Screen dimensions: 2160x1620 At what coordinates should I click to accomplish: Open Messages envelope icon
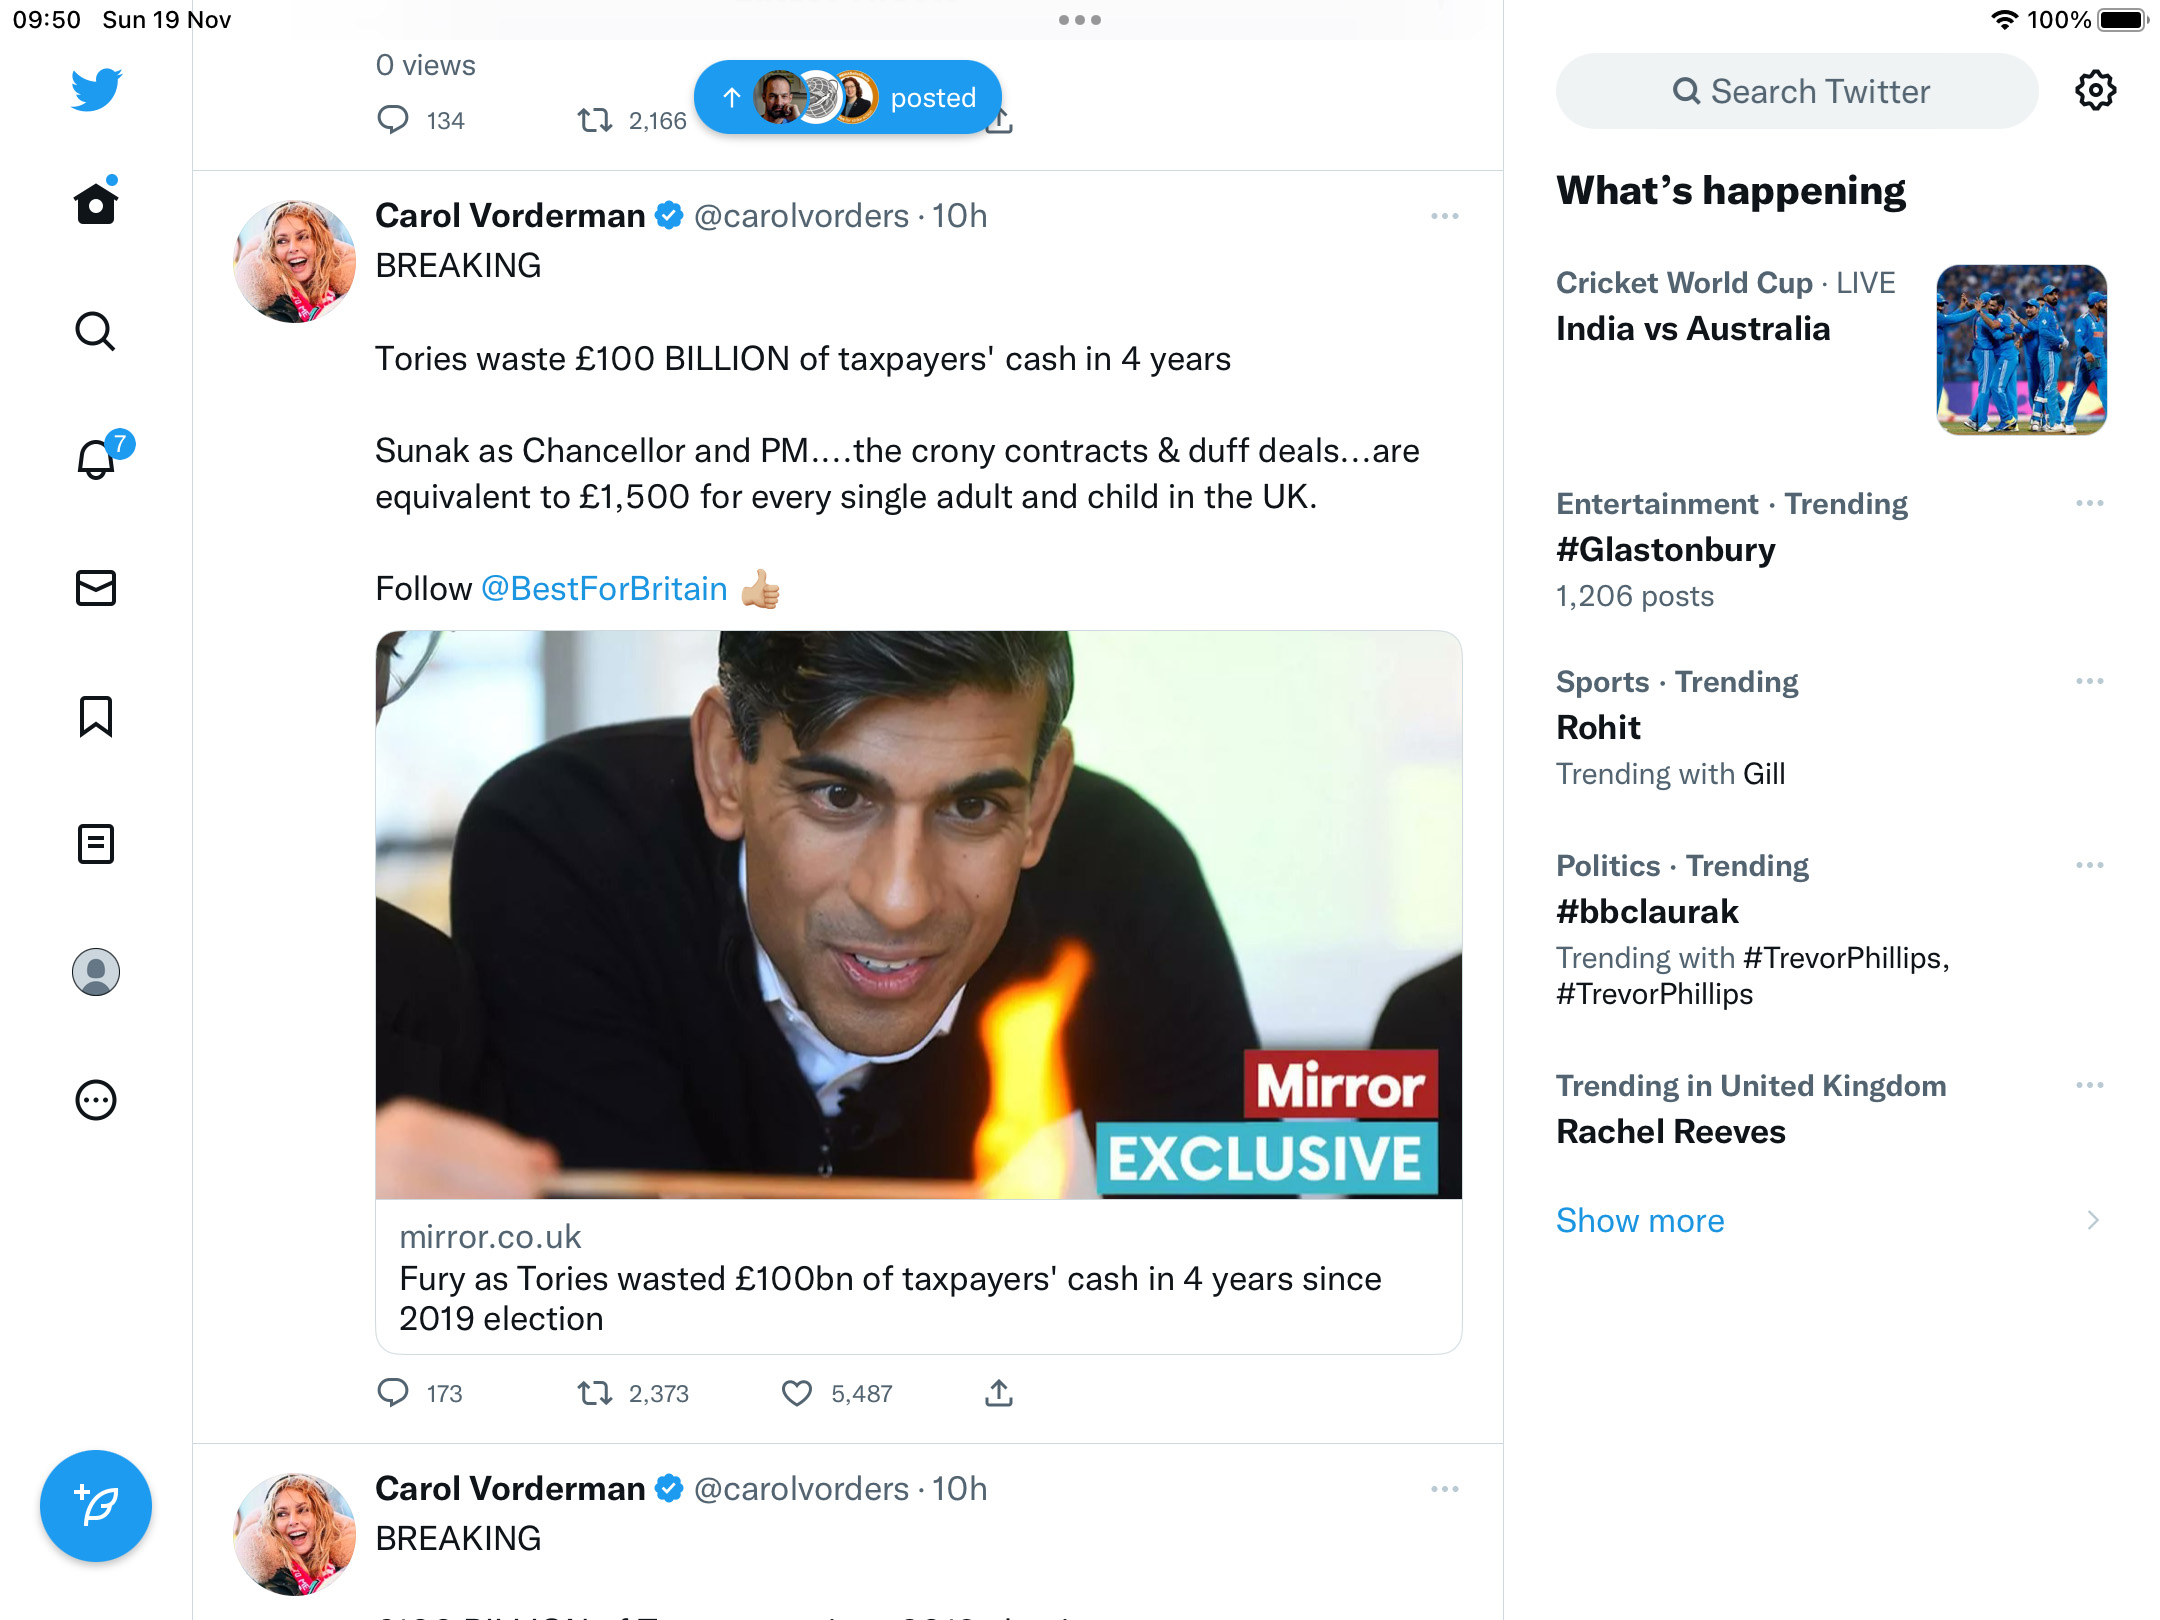pos(96,588)
